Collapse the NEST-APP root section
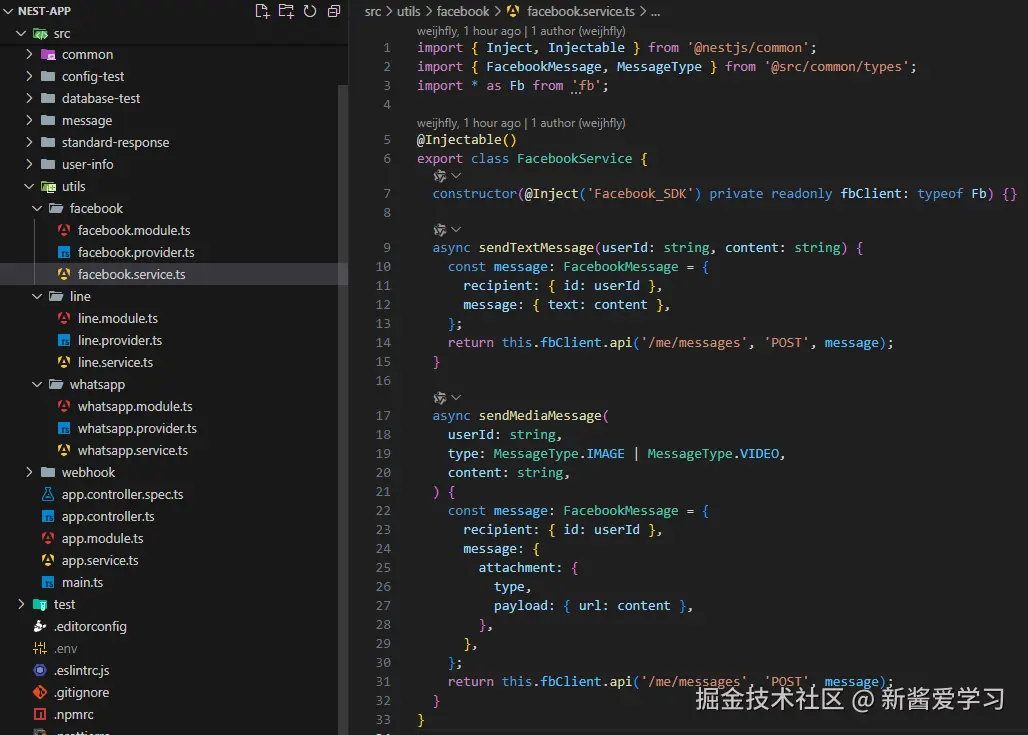1028x735 pixels. [8, 11]
